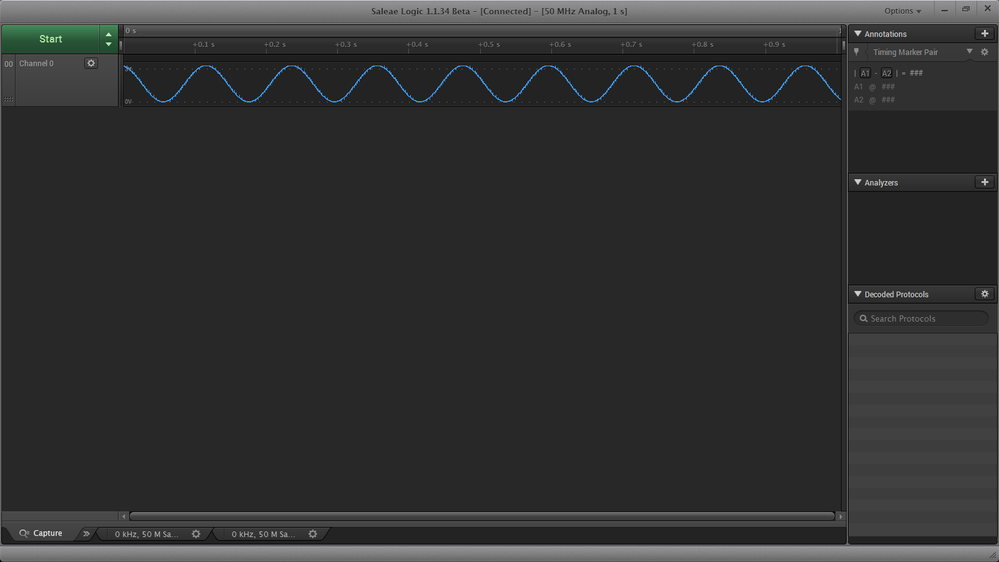Place the A2 timing marker
Screen dimensions: 999x562
(886, 73)
